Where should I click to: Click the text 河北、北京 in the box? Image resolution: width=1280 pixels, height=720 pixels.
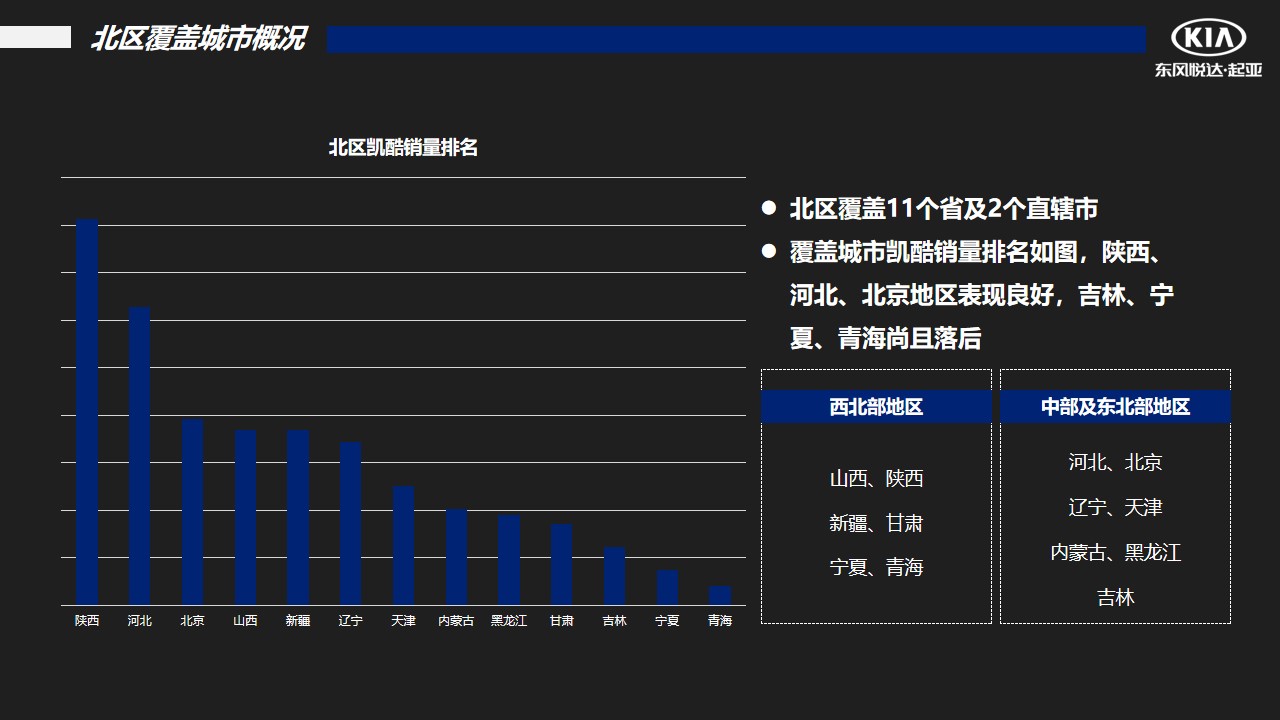pyautogui.click(x=1115, y=462)
